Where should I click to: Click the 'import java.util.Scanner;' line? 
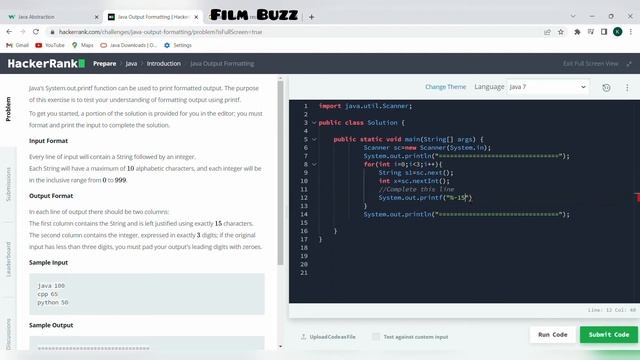(365, 106)
